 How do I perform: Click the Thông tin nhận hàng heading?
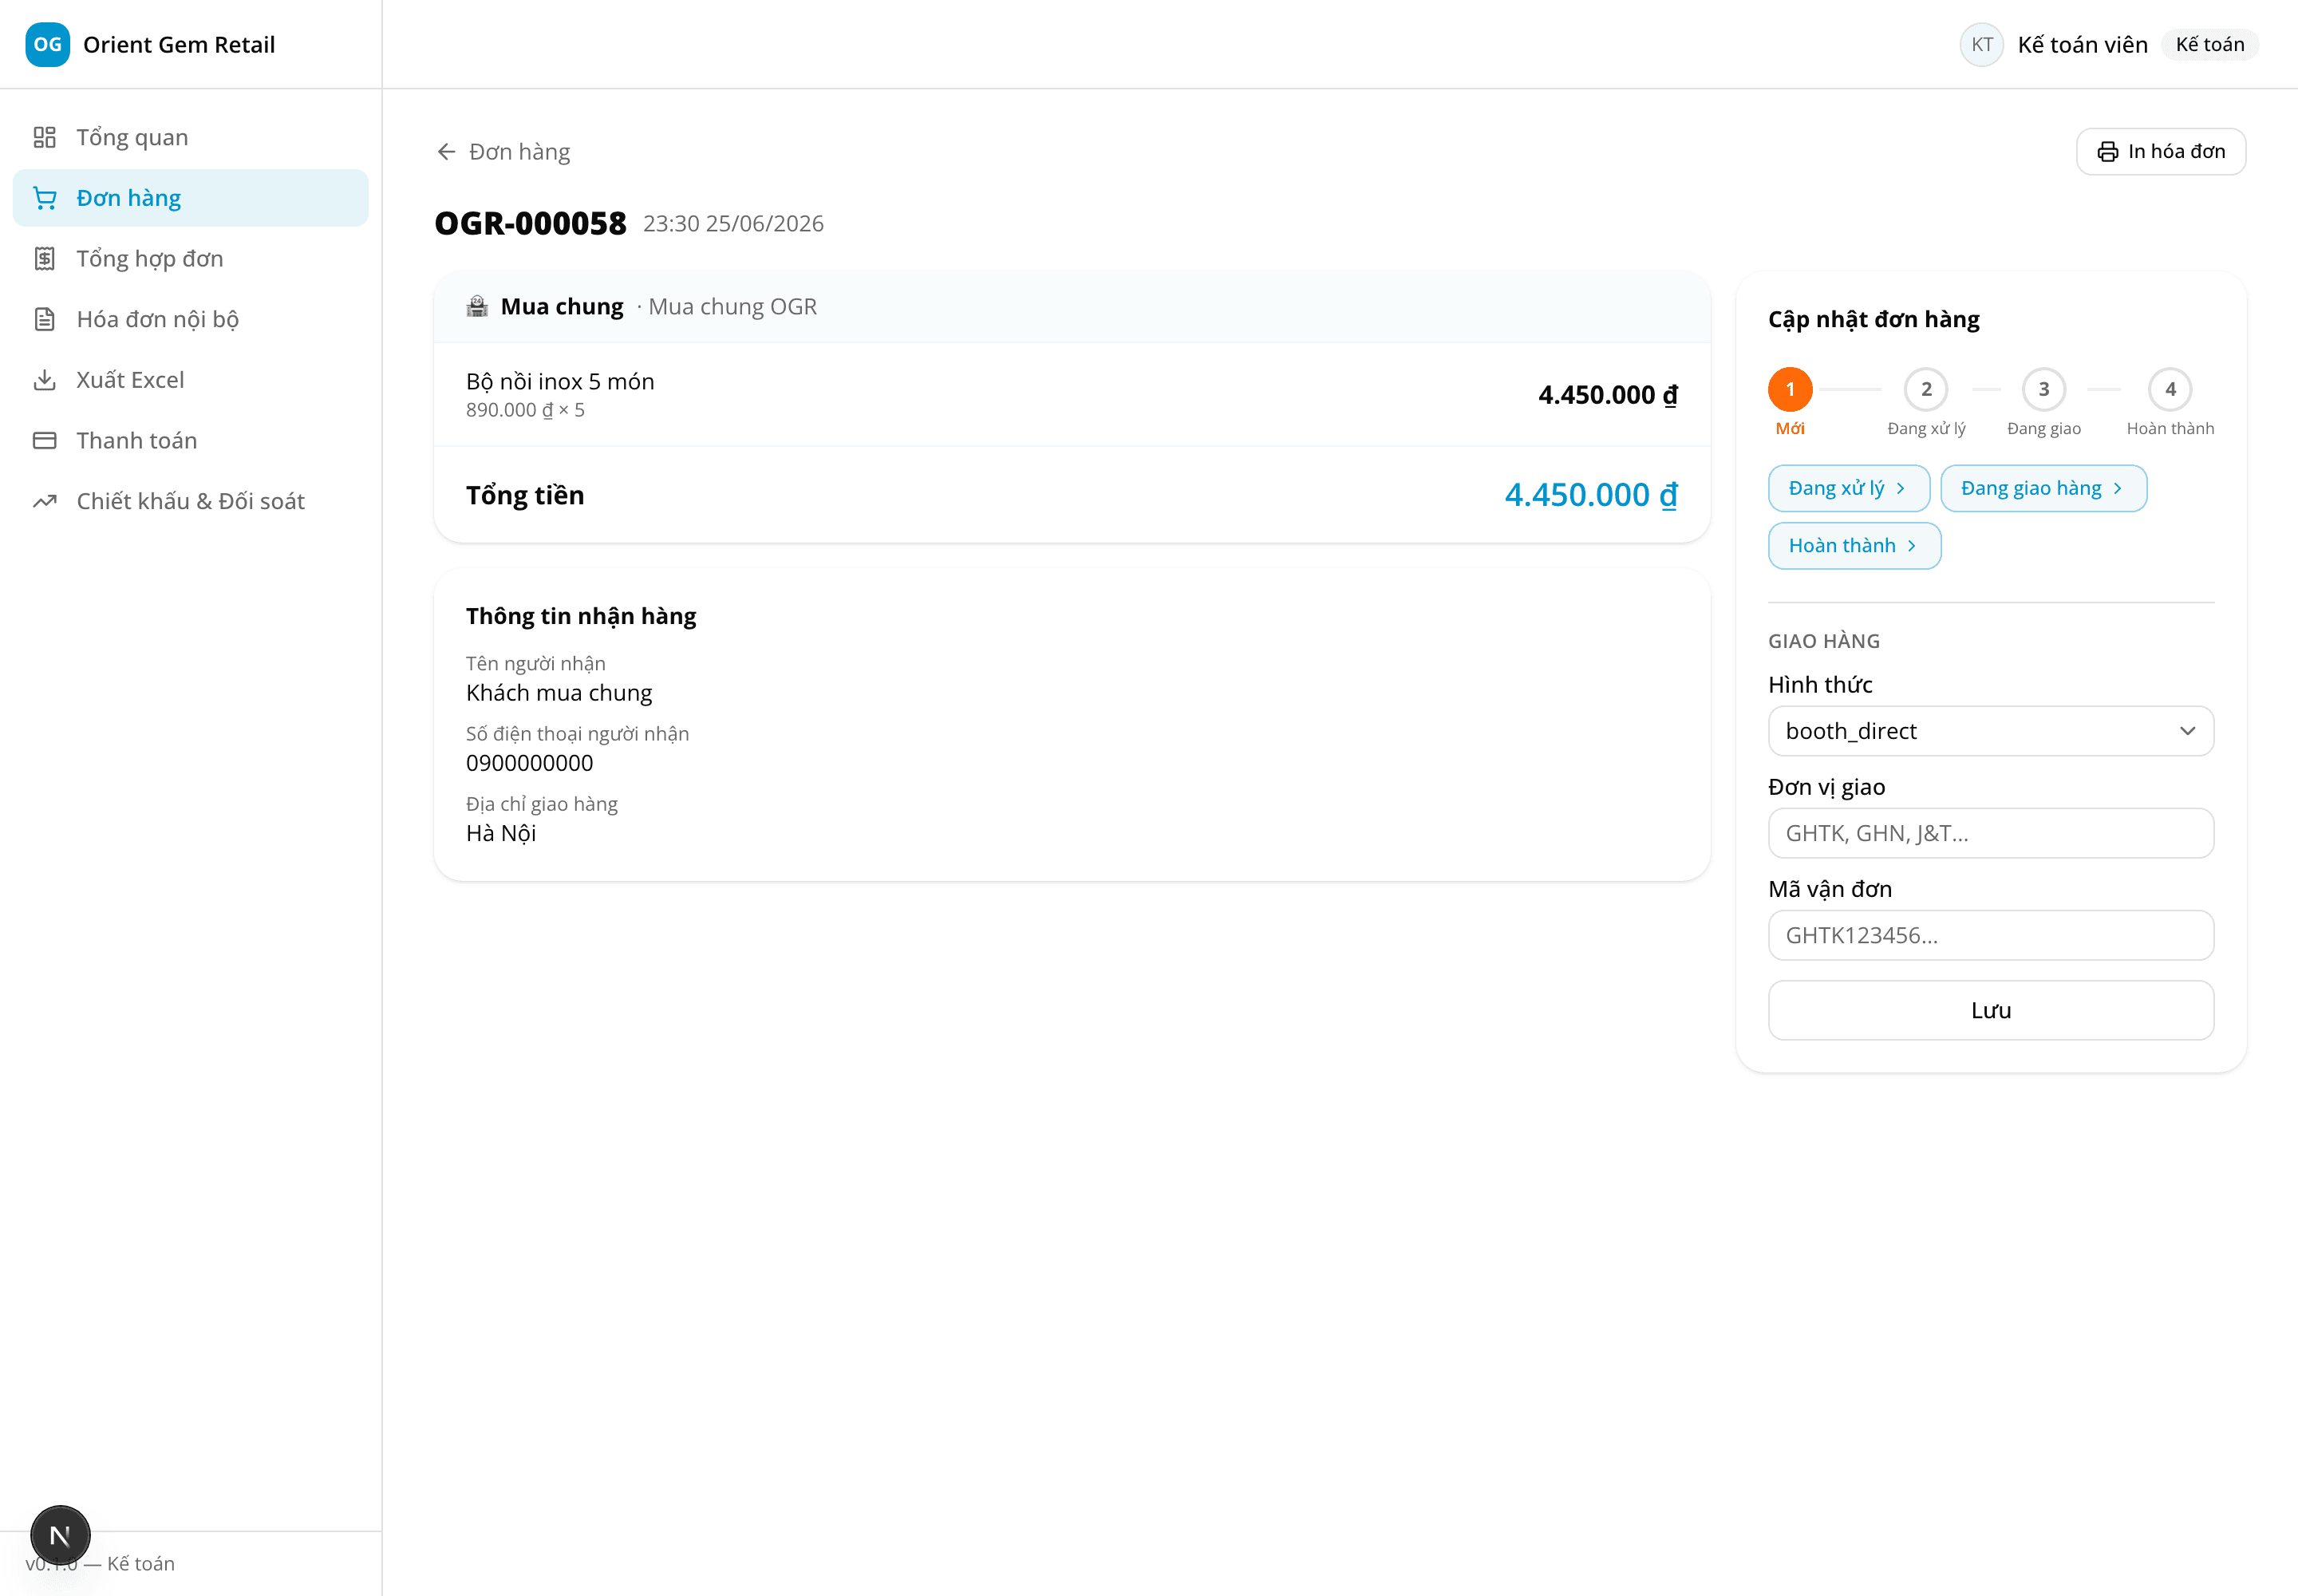(581, 616)
